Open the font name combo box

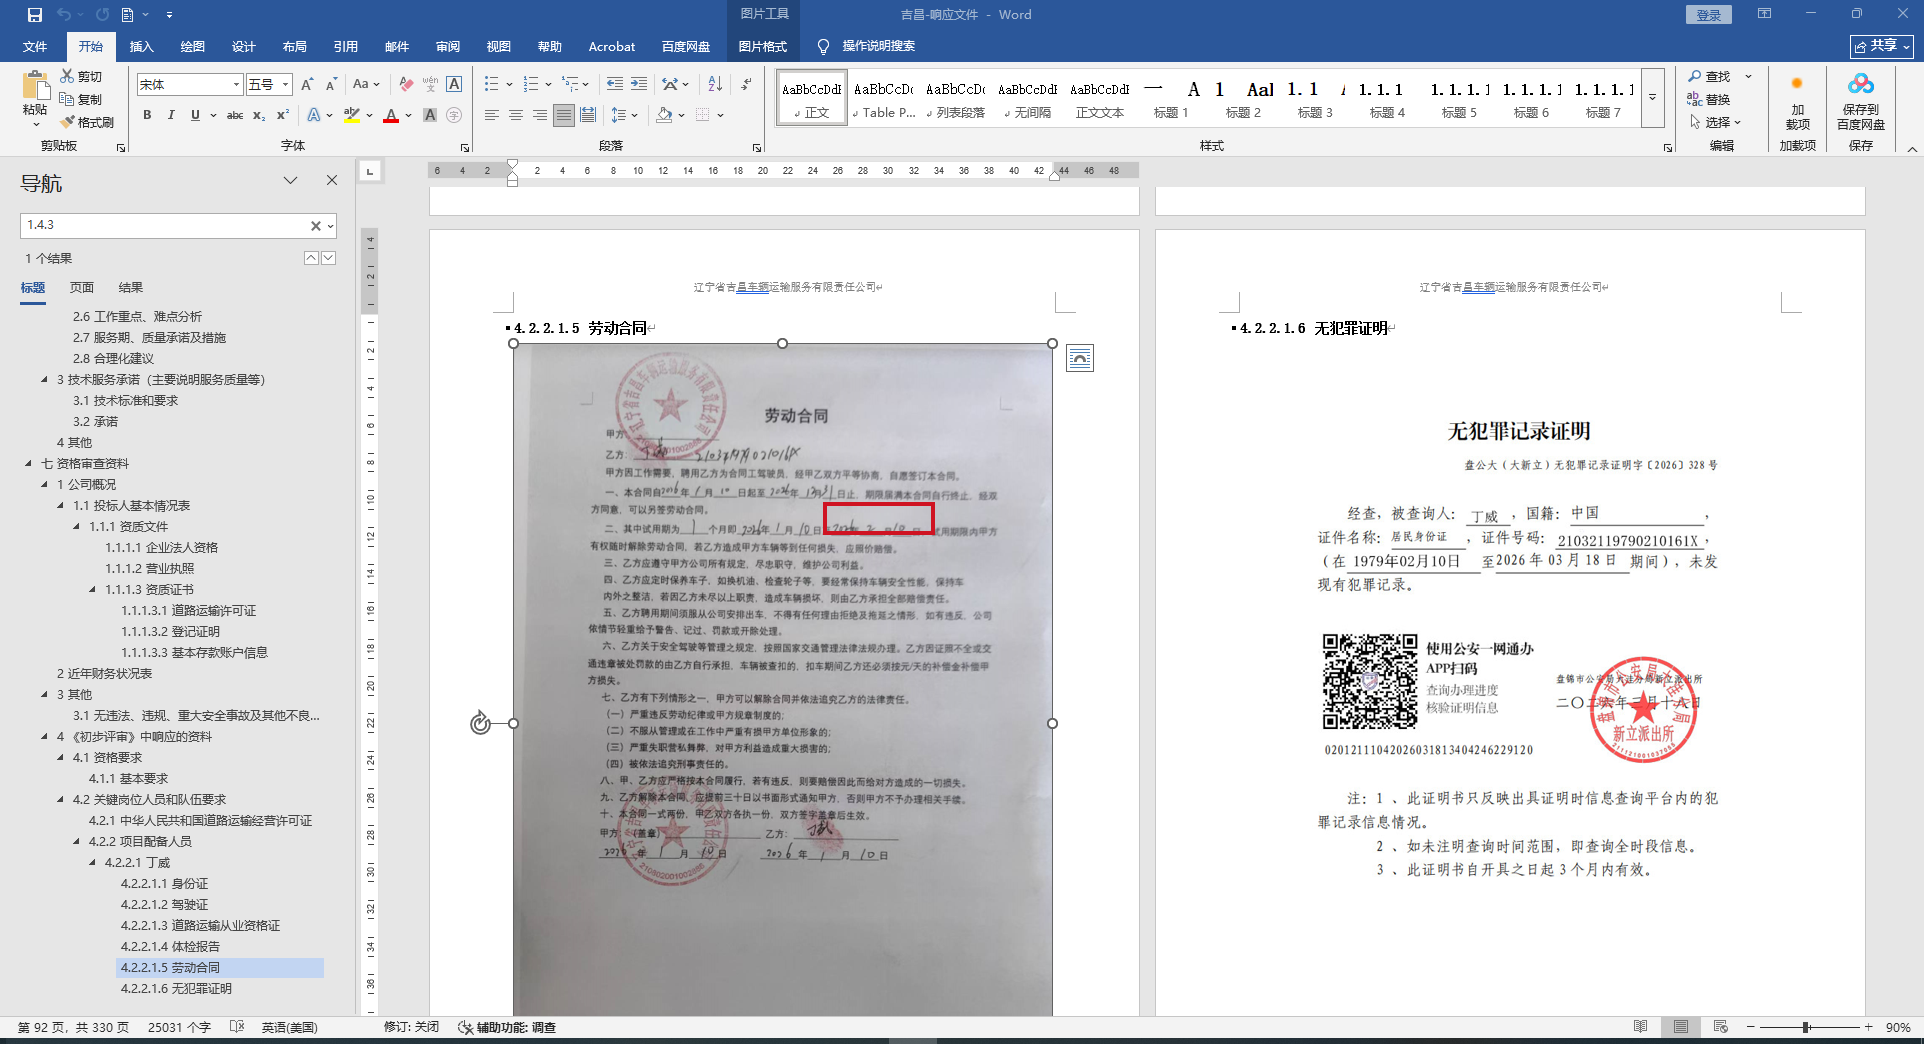pyautogui.click(x=190, y=85)
